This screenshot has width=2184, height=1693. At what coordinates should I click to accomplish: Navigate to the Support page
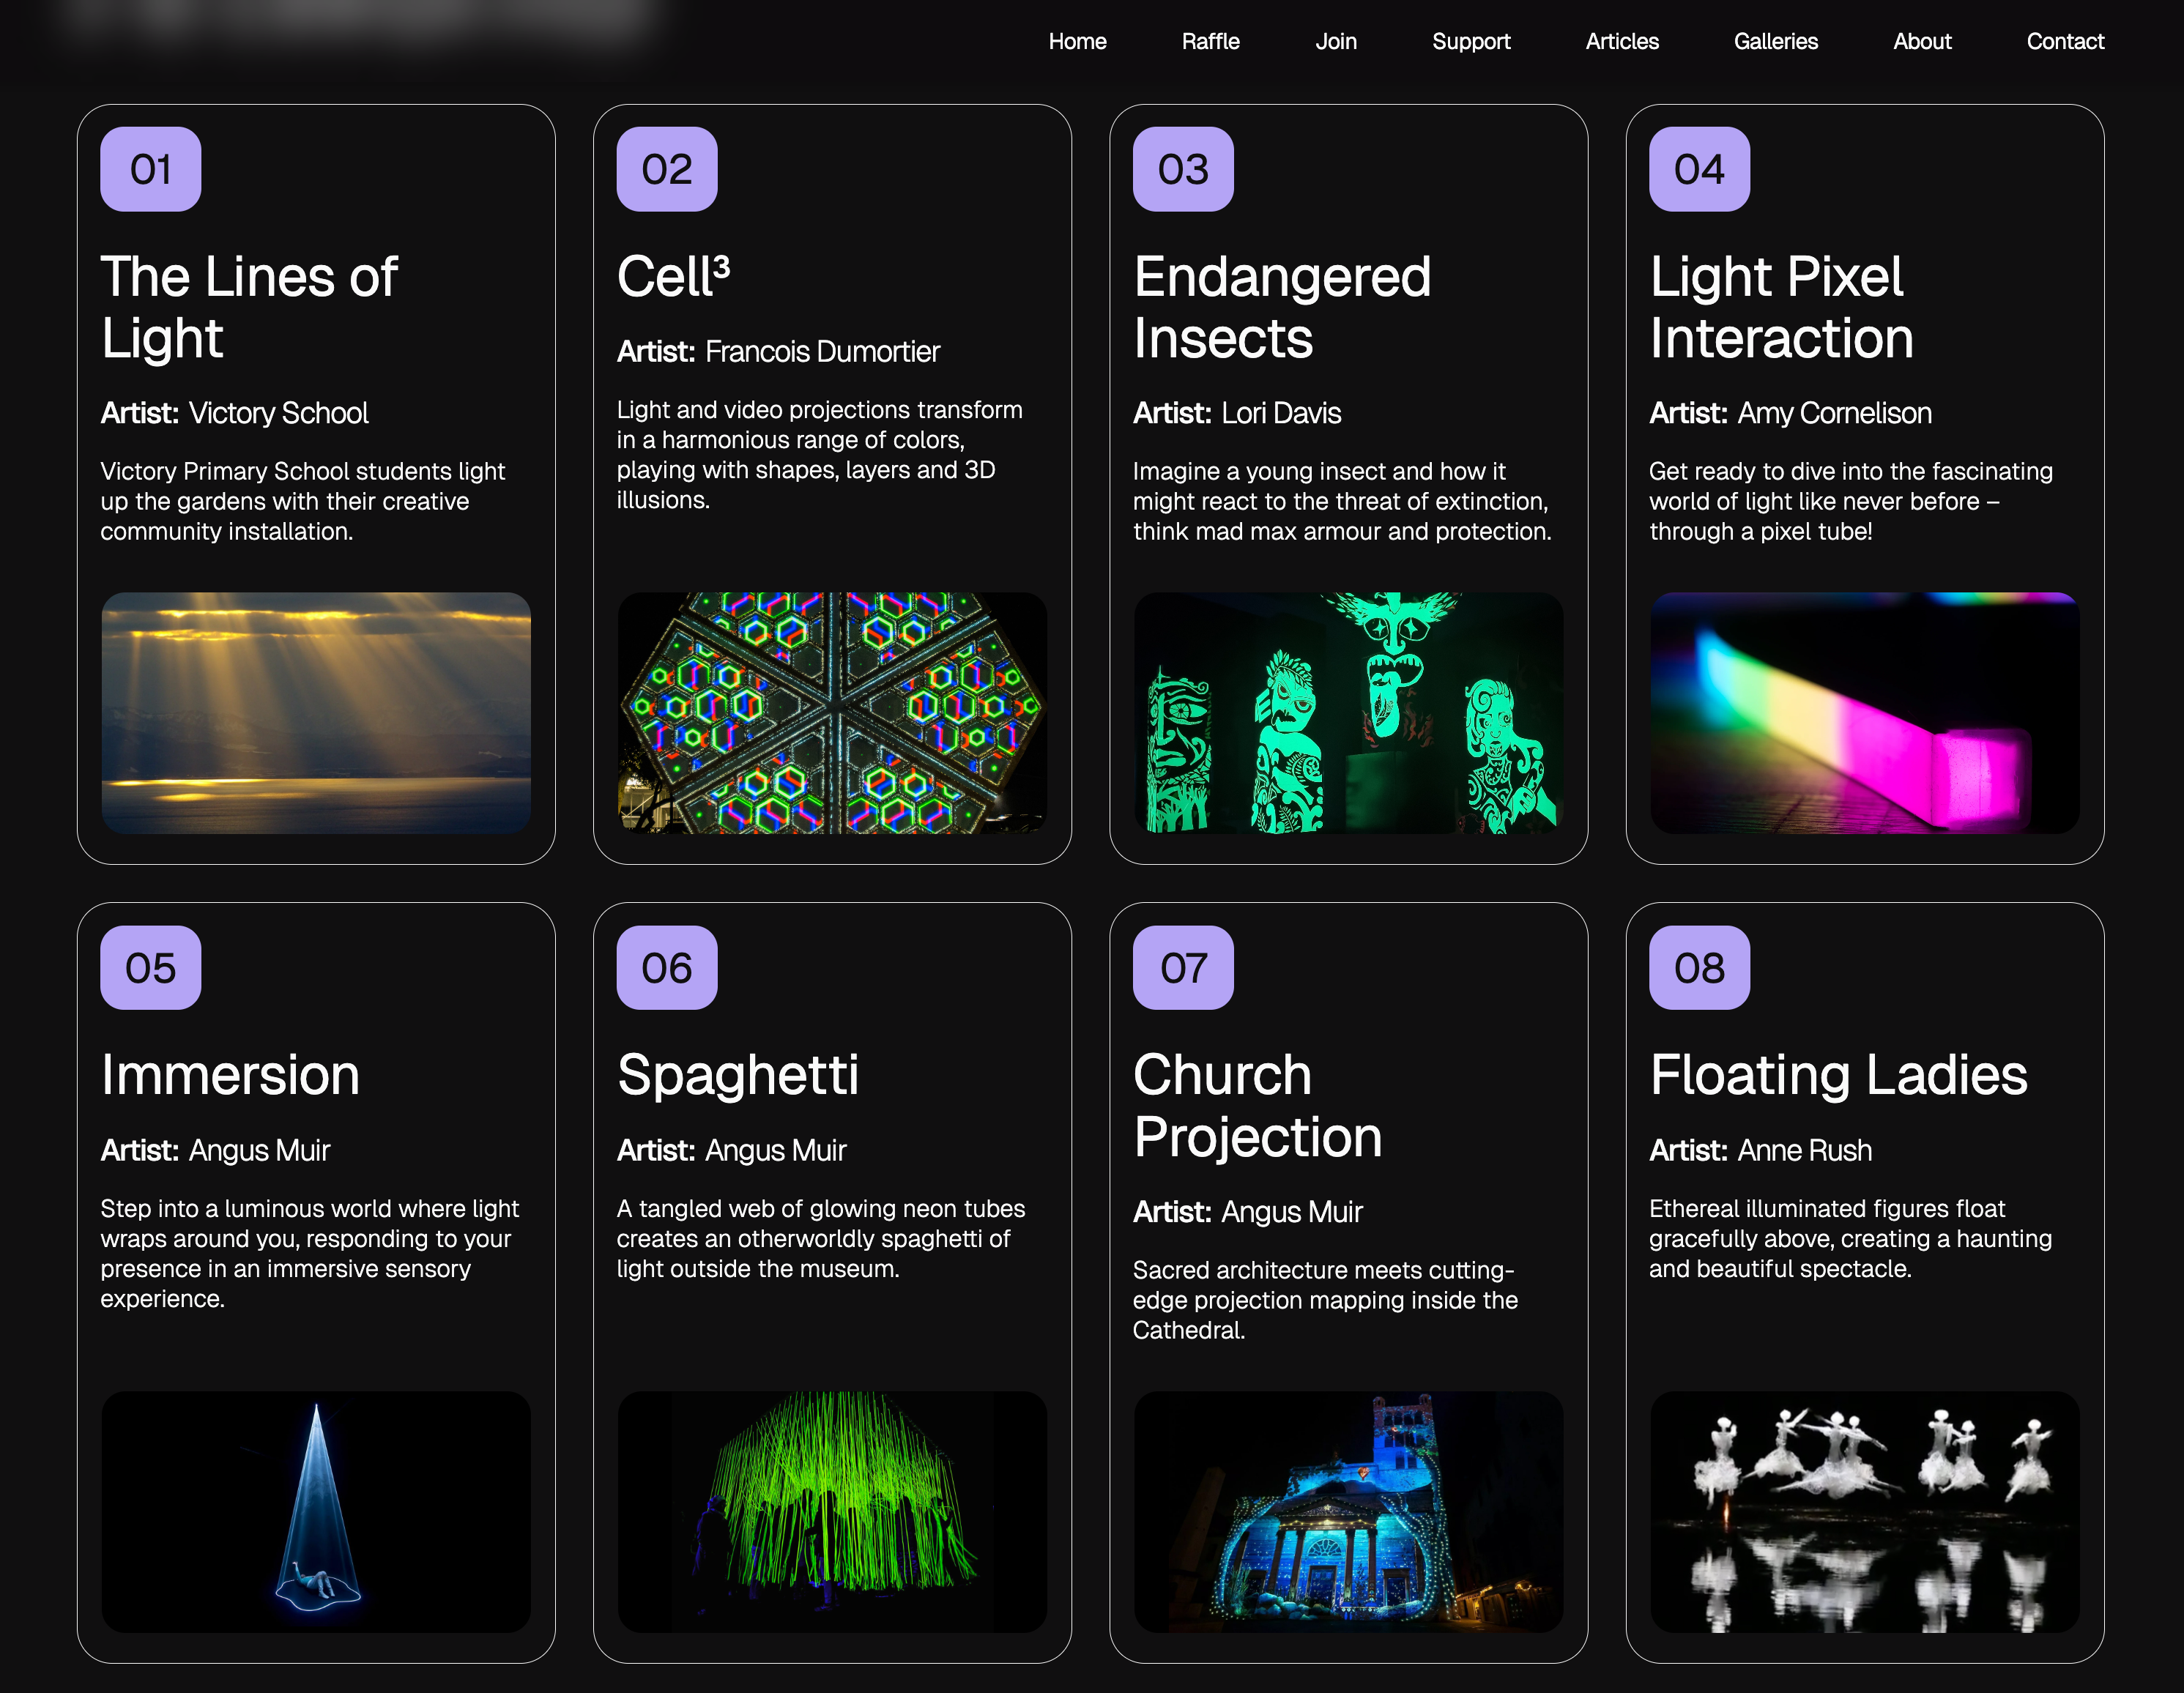[x=1470, y=41]
